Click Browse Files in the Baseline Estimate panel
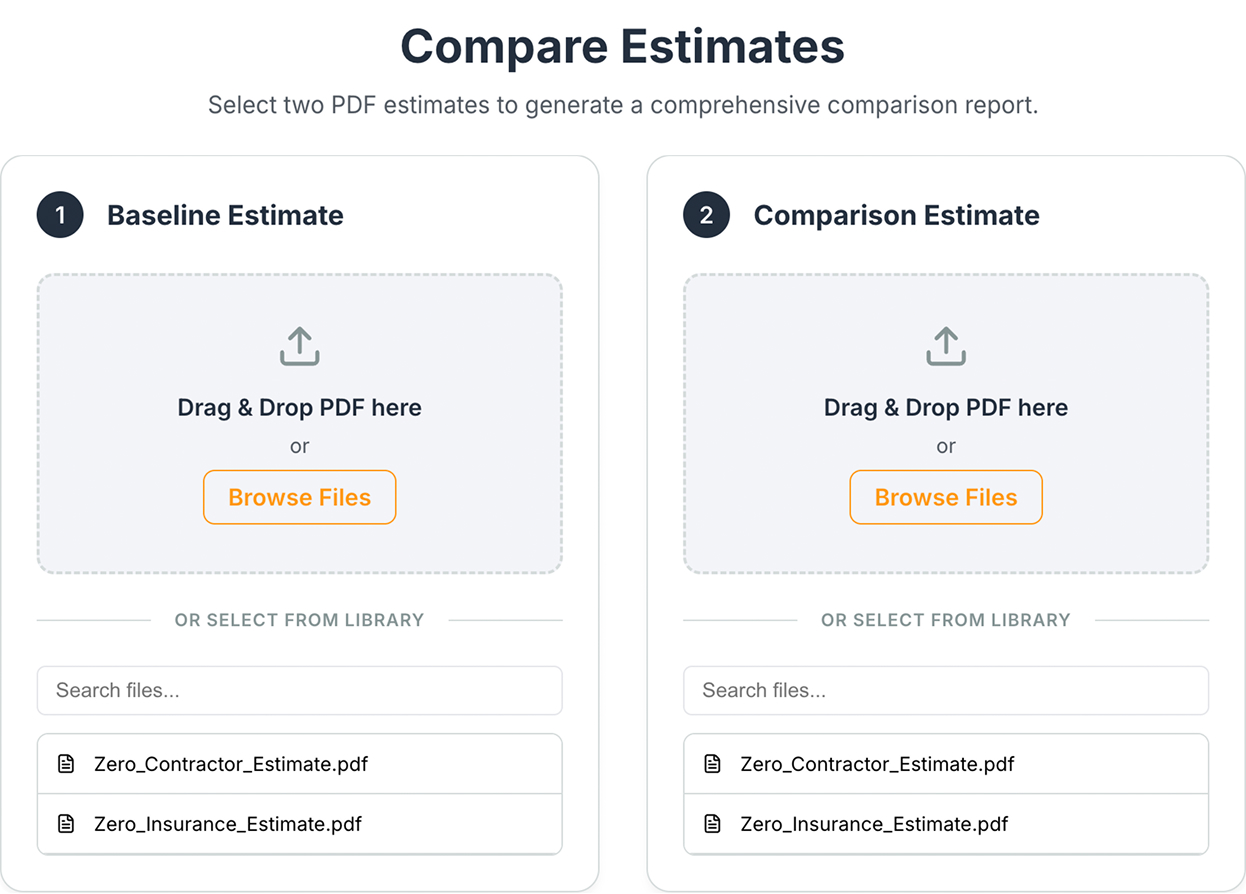The width and height of the screenshot is (1246, 894). pyautogui.click(x=299, y=497)
